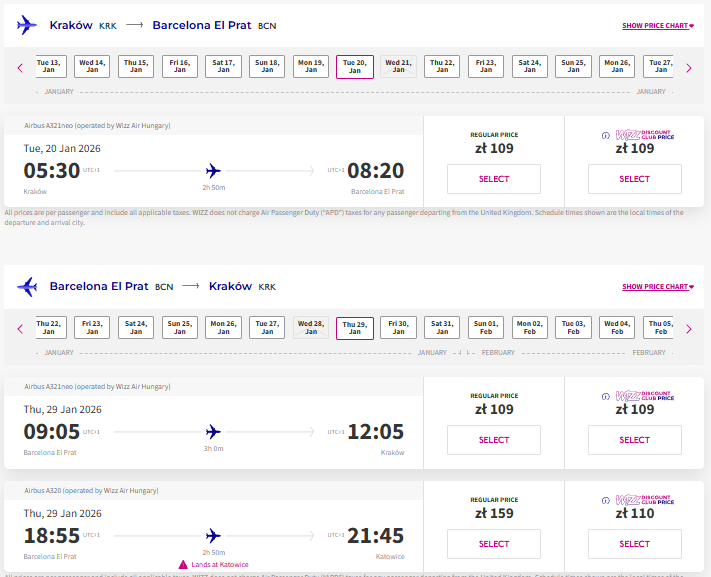The height and width of the screenshot is (577, 711).
Task: Select return date Sun 01, Feb
Action: [486, 327]
